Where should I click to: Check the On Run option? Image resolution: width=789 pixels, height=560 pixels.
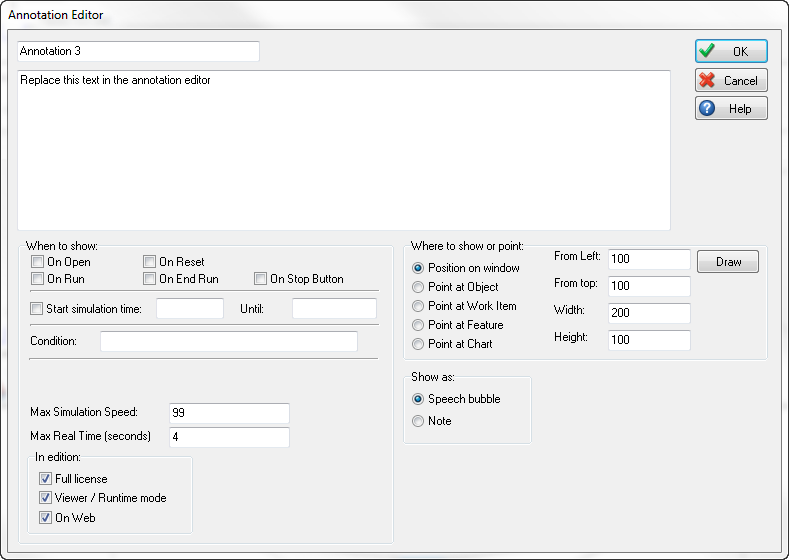click(38, 279)
